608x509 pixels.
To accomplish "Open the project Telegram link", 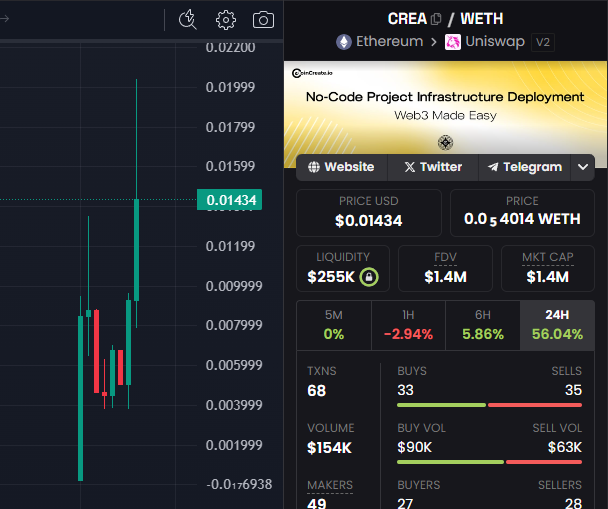I will (525, 167).
